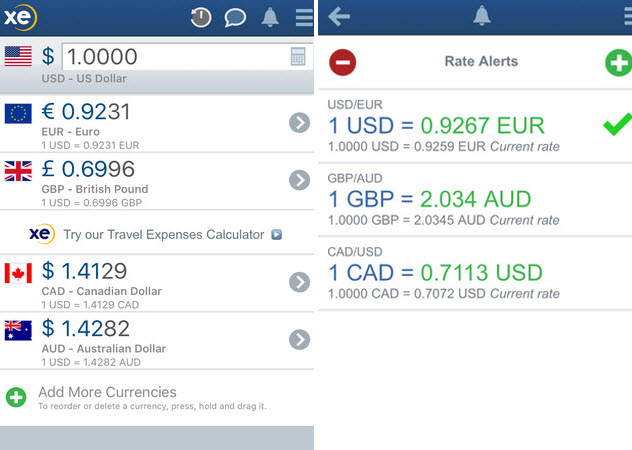Select the CAD/USD rate alert entry
The image size is (632, 450).
coord(475,273)
